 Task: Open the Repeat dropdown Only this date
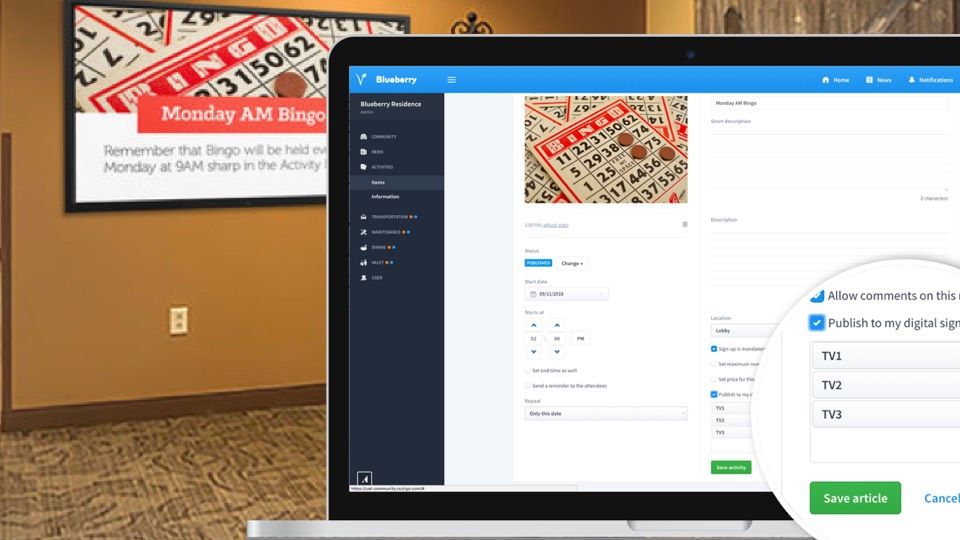point(606,414)
